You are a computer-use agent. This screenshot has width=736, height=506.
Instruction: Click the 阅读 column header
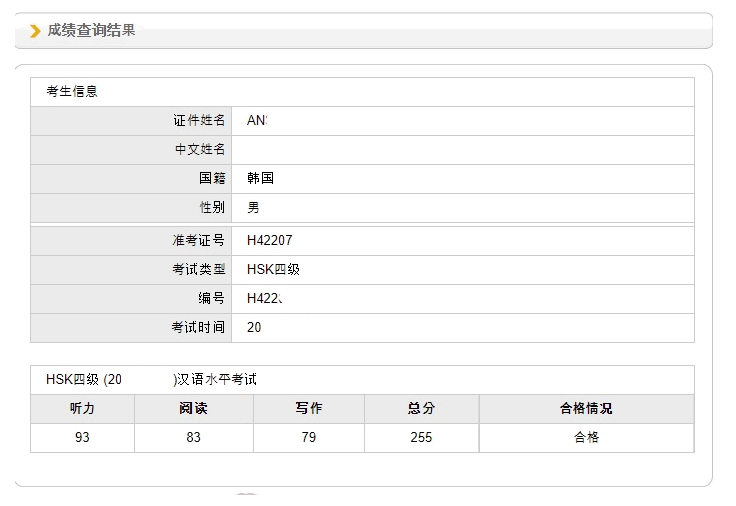coord(193,408)
